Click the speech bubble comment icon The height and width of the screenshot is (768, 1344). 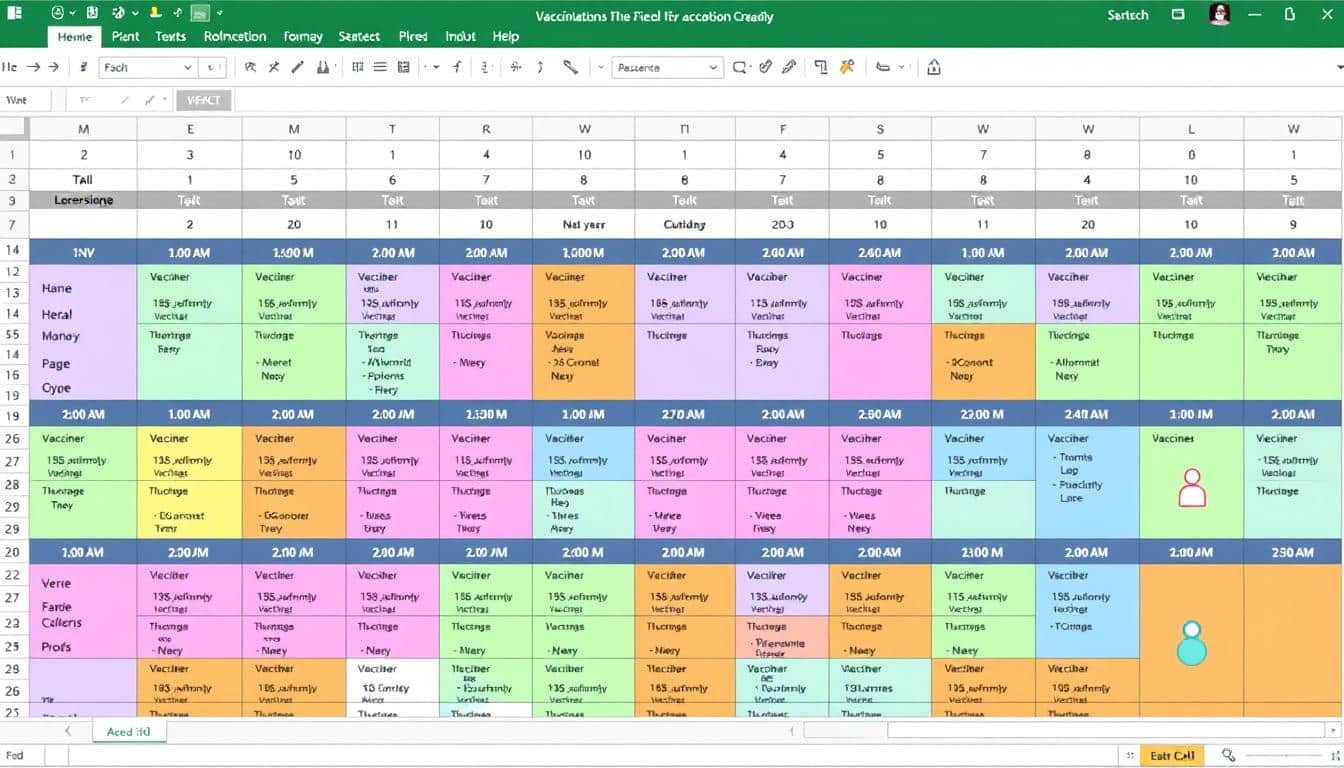point(740,67)
